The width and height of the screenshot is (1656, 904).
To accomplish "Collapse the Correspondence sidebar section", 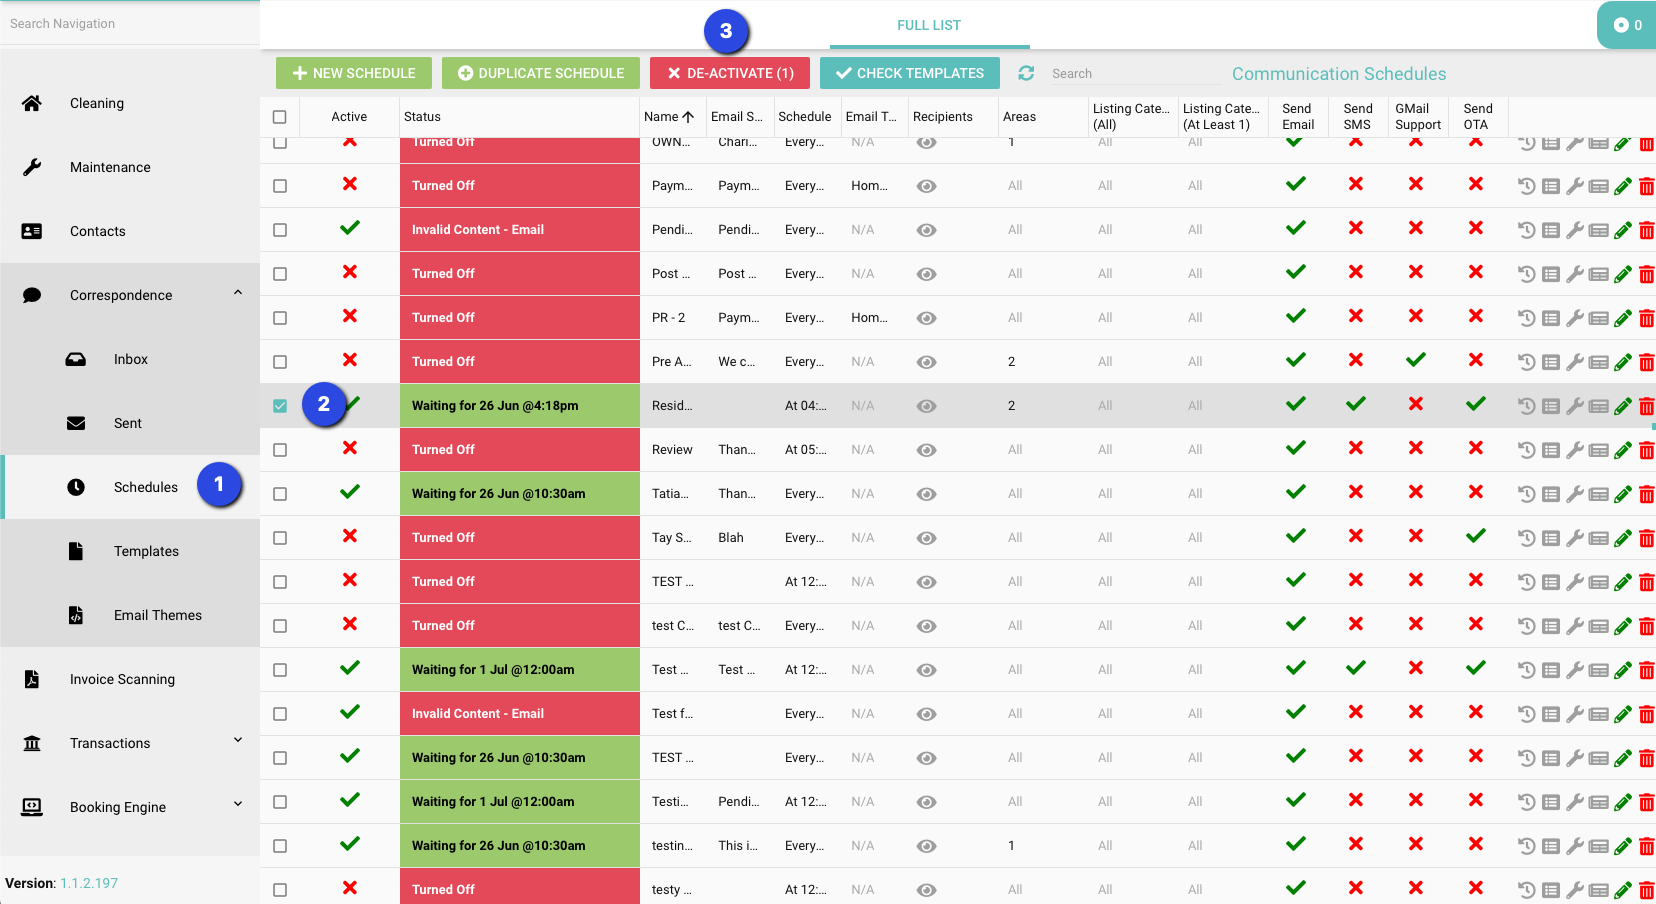I will coord(238,293).
